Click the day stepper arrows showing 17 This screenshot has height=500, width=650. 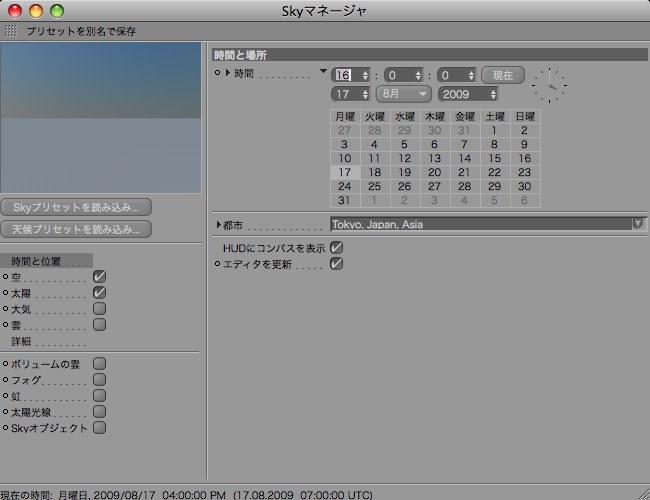point(365,95)
